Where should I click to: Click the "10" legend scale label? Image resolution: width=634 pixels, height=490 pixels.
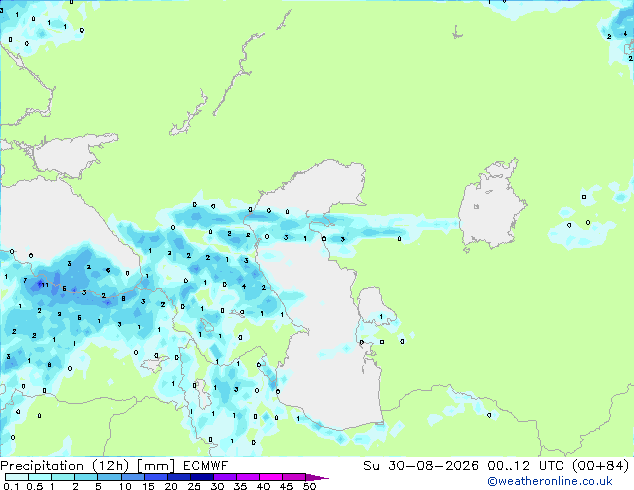(125, 486)
